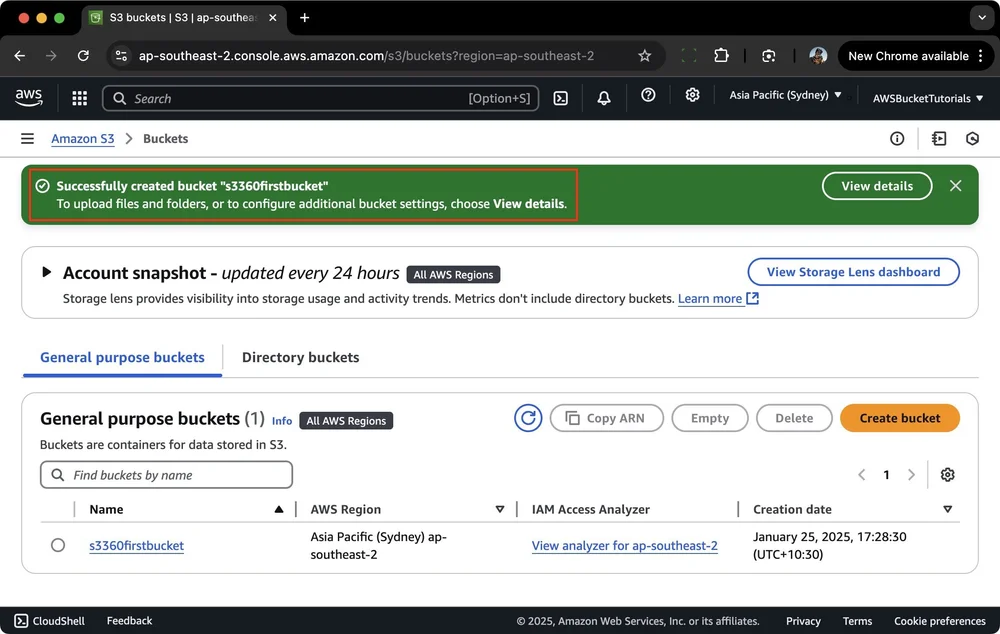This screenshot has width=1000, height=634.
Task: Open the AWS console settings gear
Action: point(692,96)
